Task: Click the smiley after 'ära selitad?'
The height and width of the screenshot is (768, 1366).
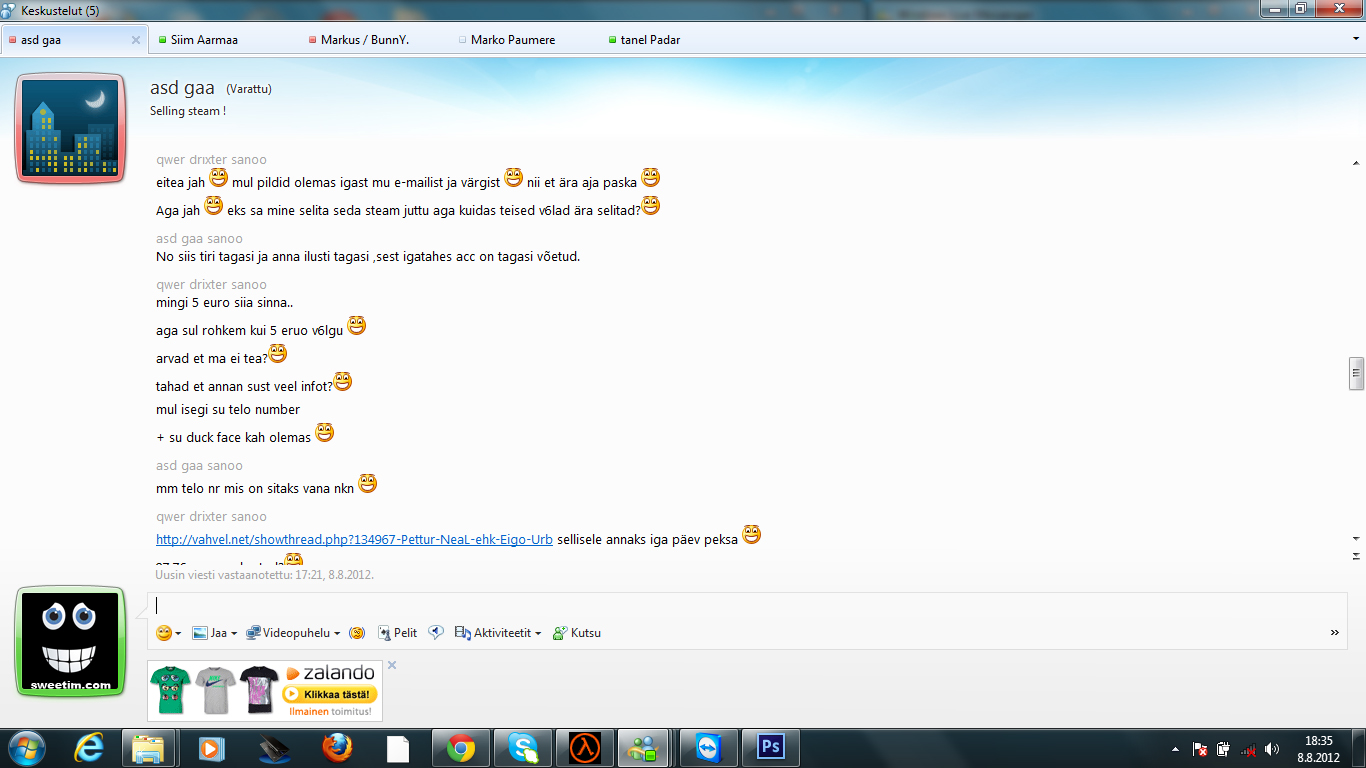Action: [650, 206]
